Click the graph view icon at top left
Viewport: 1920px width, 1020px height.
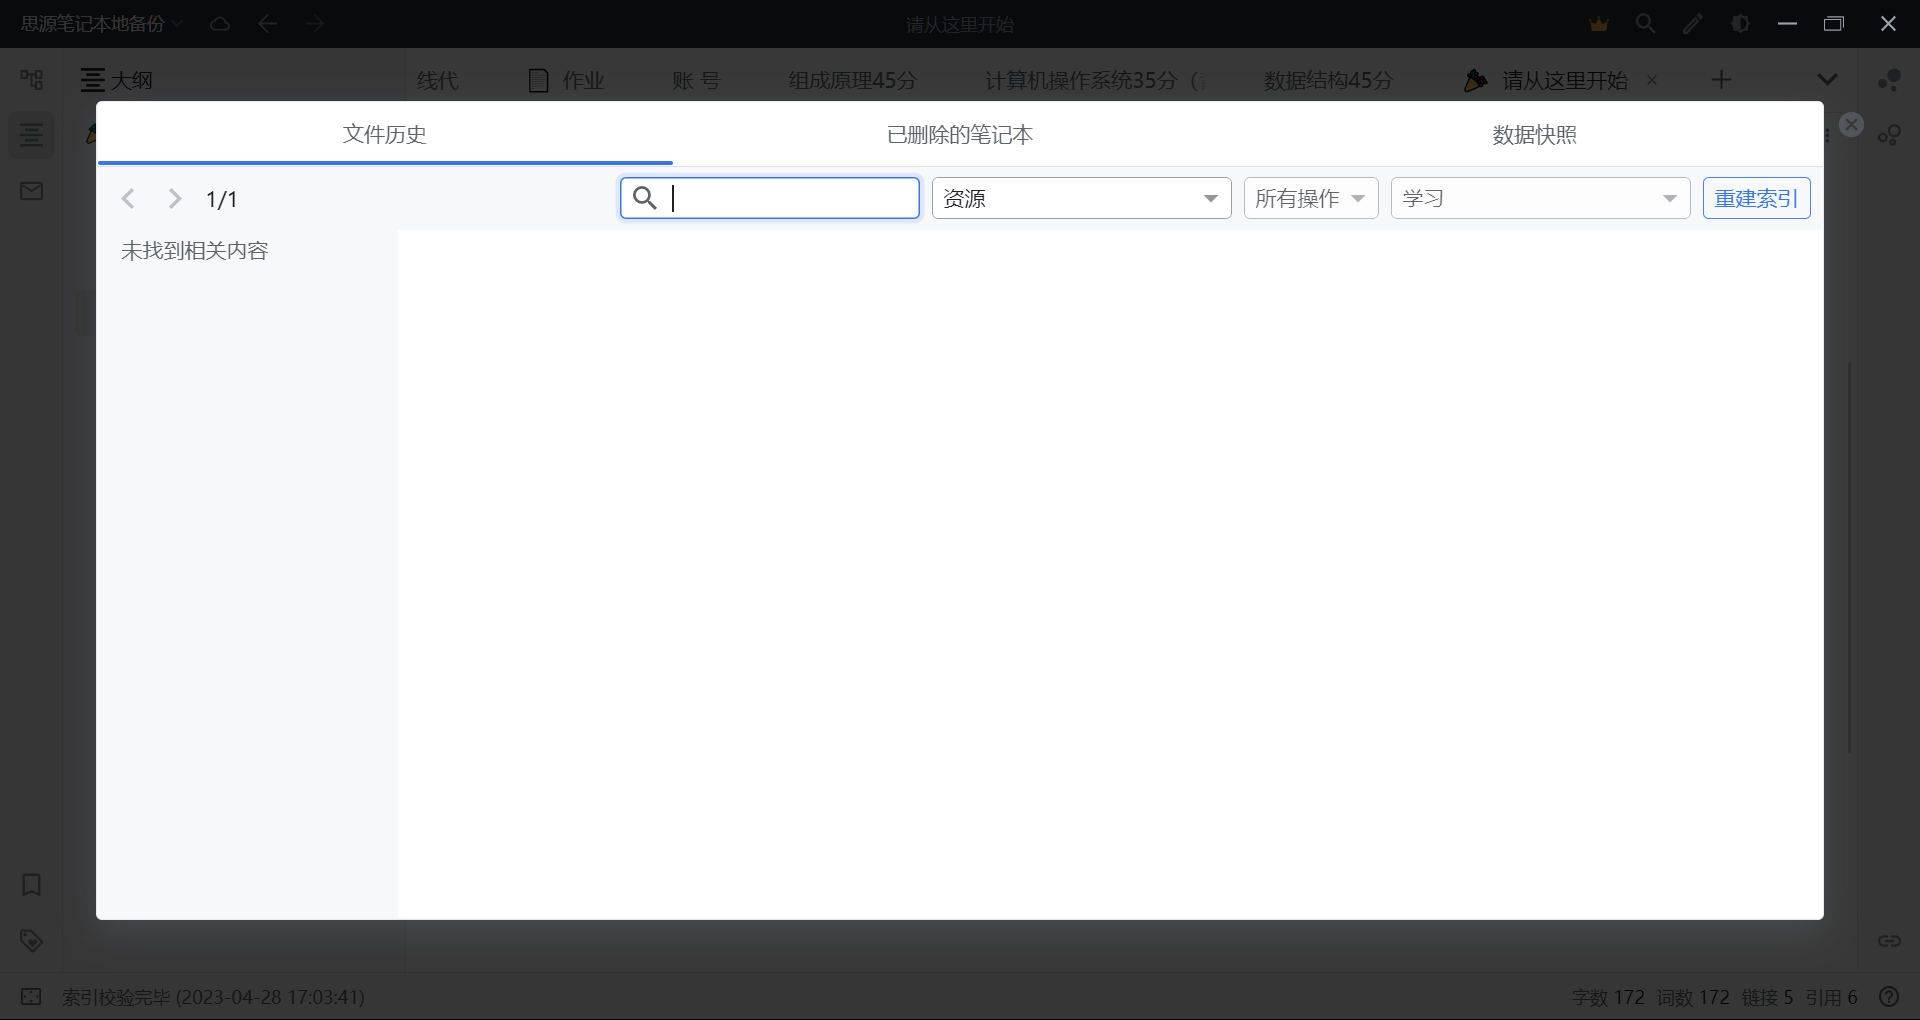[x=31, y=78]
